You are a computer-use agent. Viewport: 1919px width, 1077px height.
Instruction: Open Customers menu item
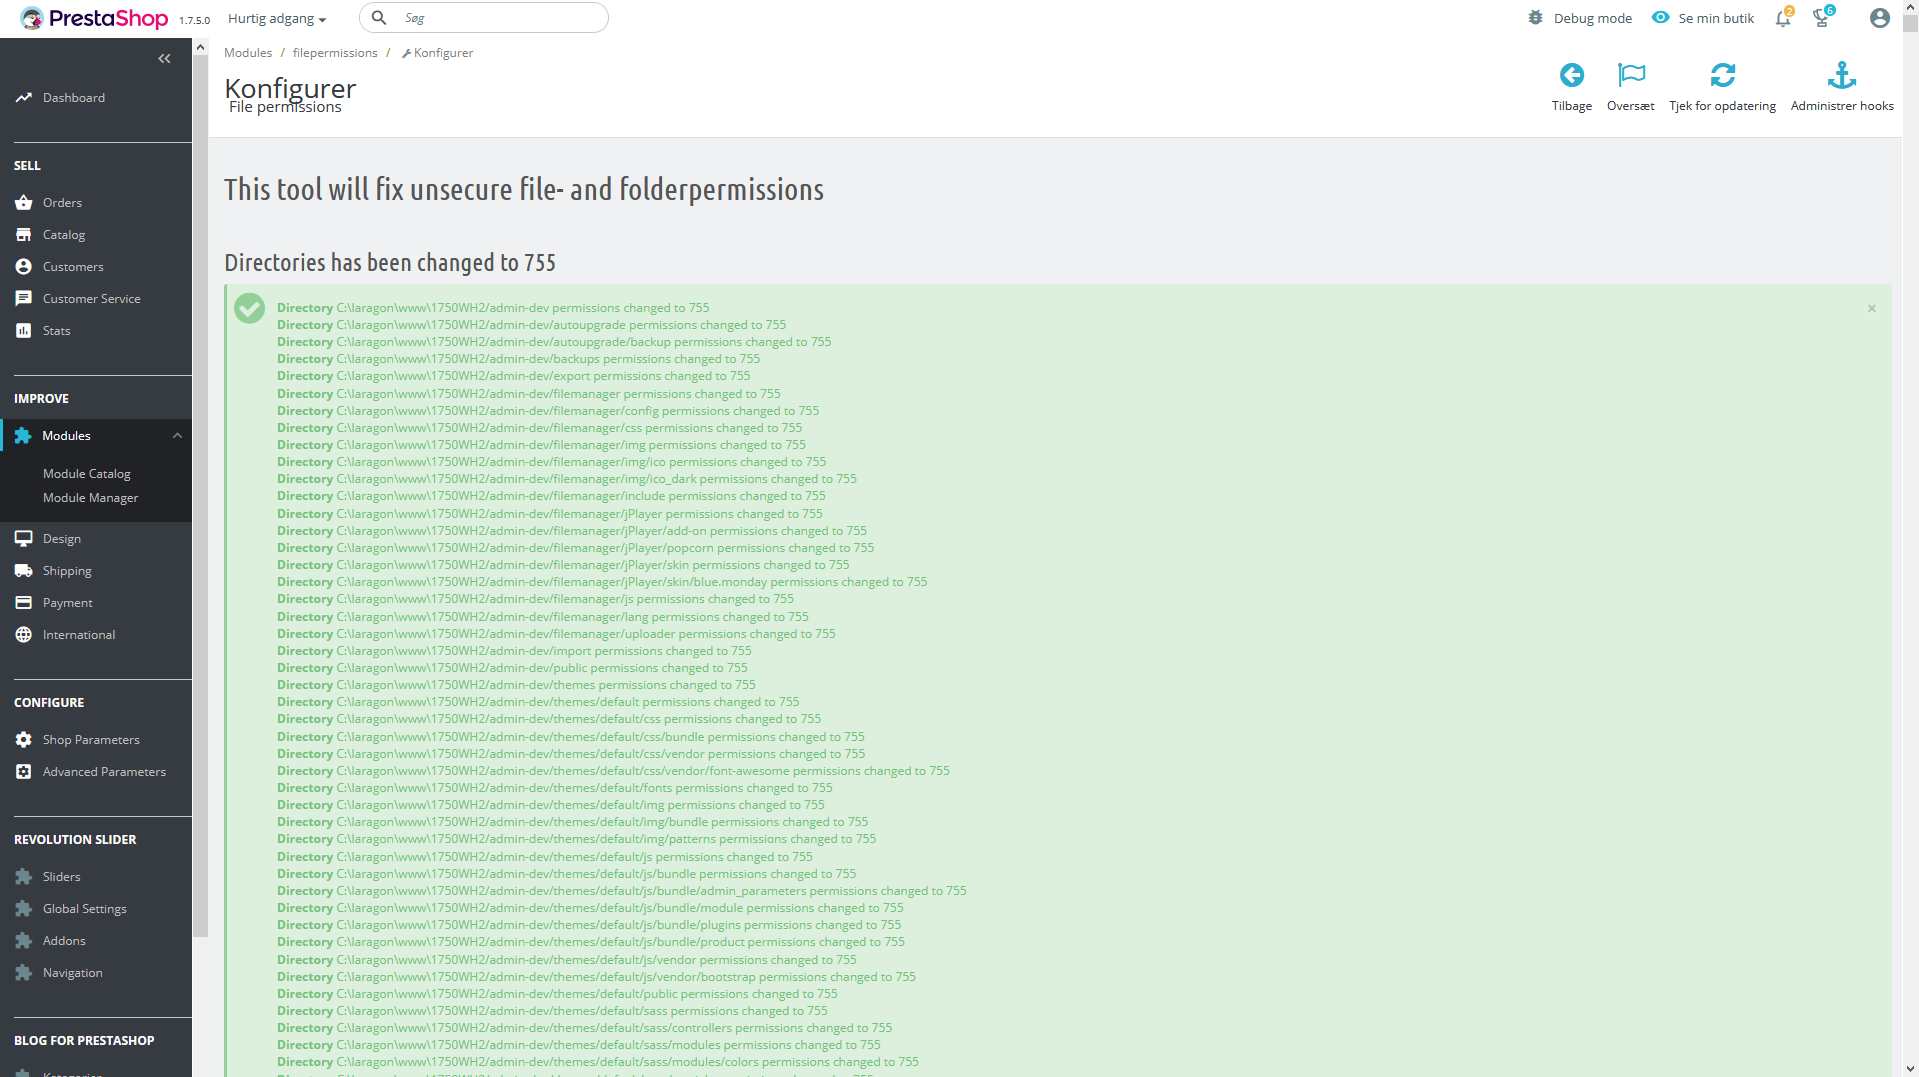(73, 267)
